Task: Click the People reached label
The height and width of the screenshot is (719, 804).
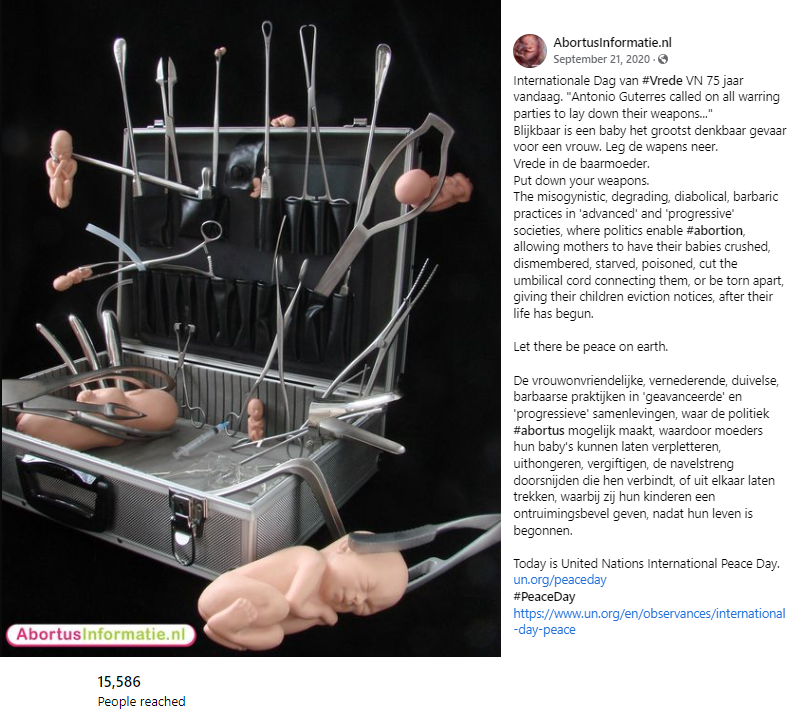Action: click(x=142, y=702)
